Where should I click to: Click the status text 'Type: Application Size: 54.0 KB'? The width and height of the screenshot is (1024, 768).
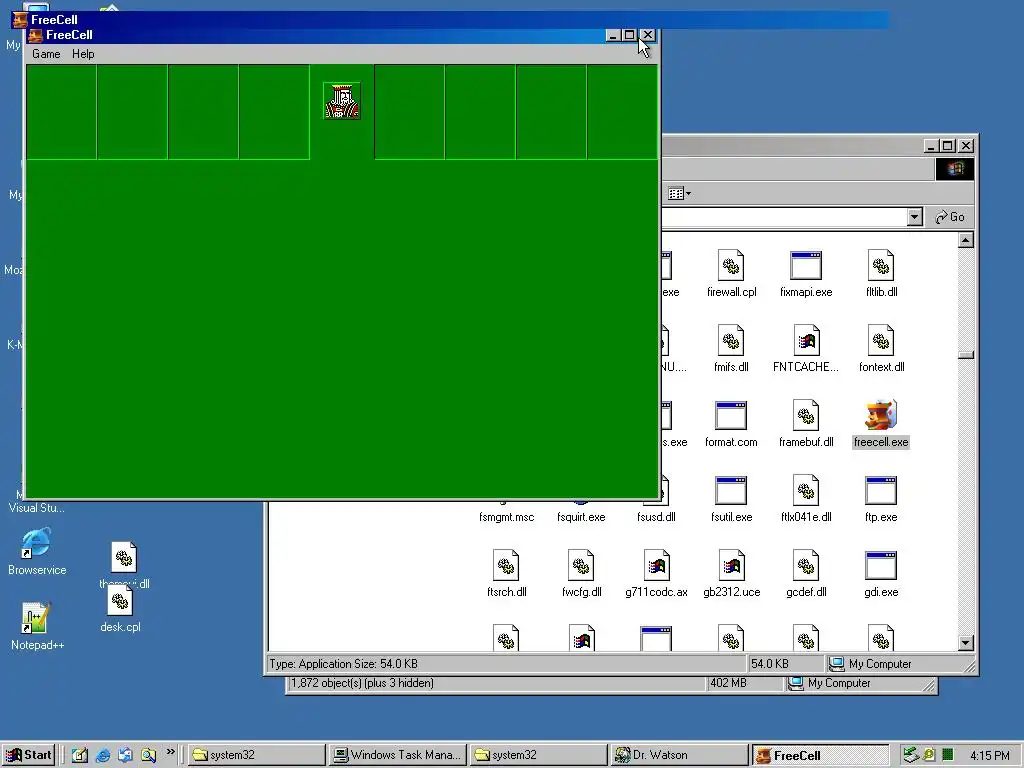point(344,664)
